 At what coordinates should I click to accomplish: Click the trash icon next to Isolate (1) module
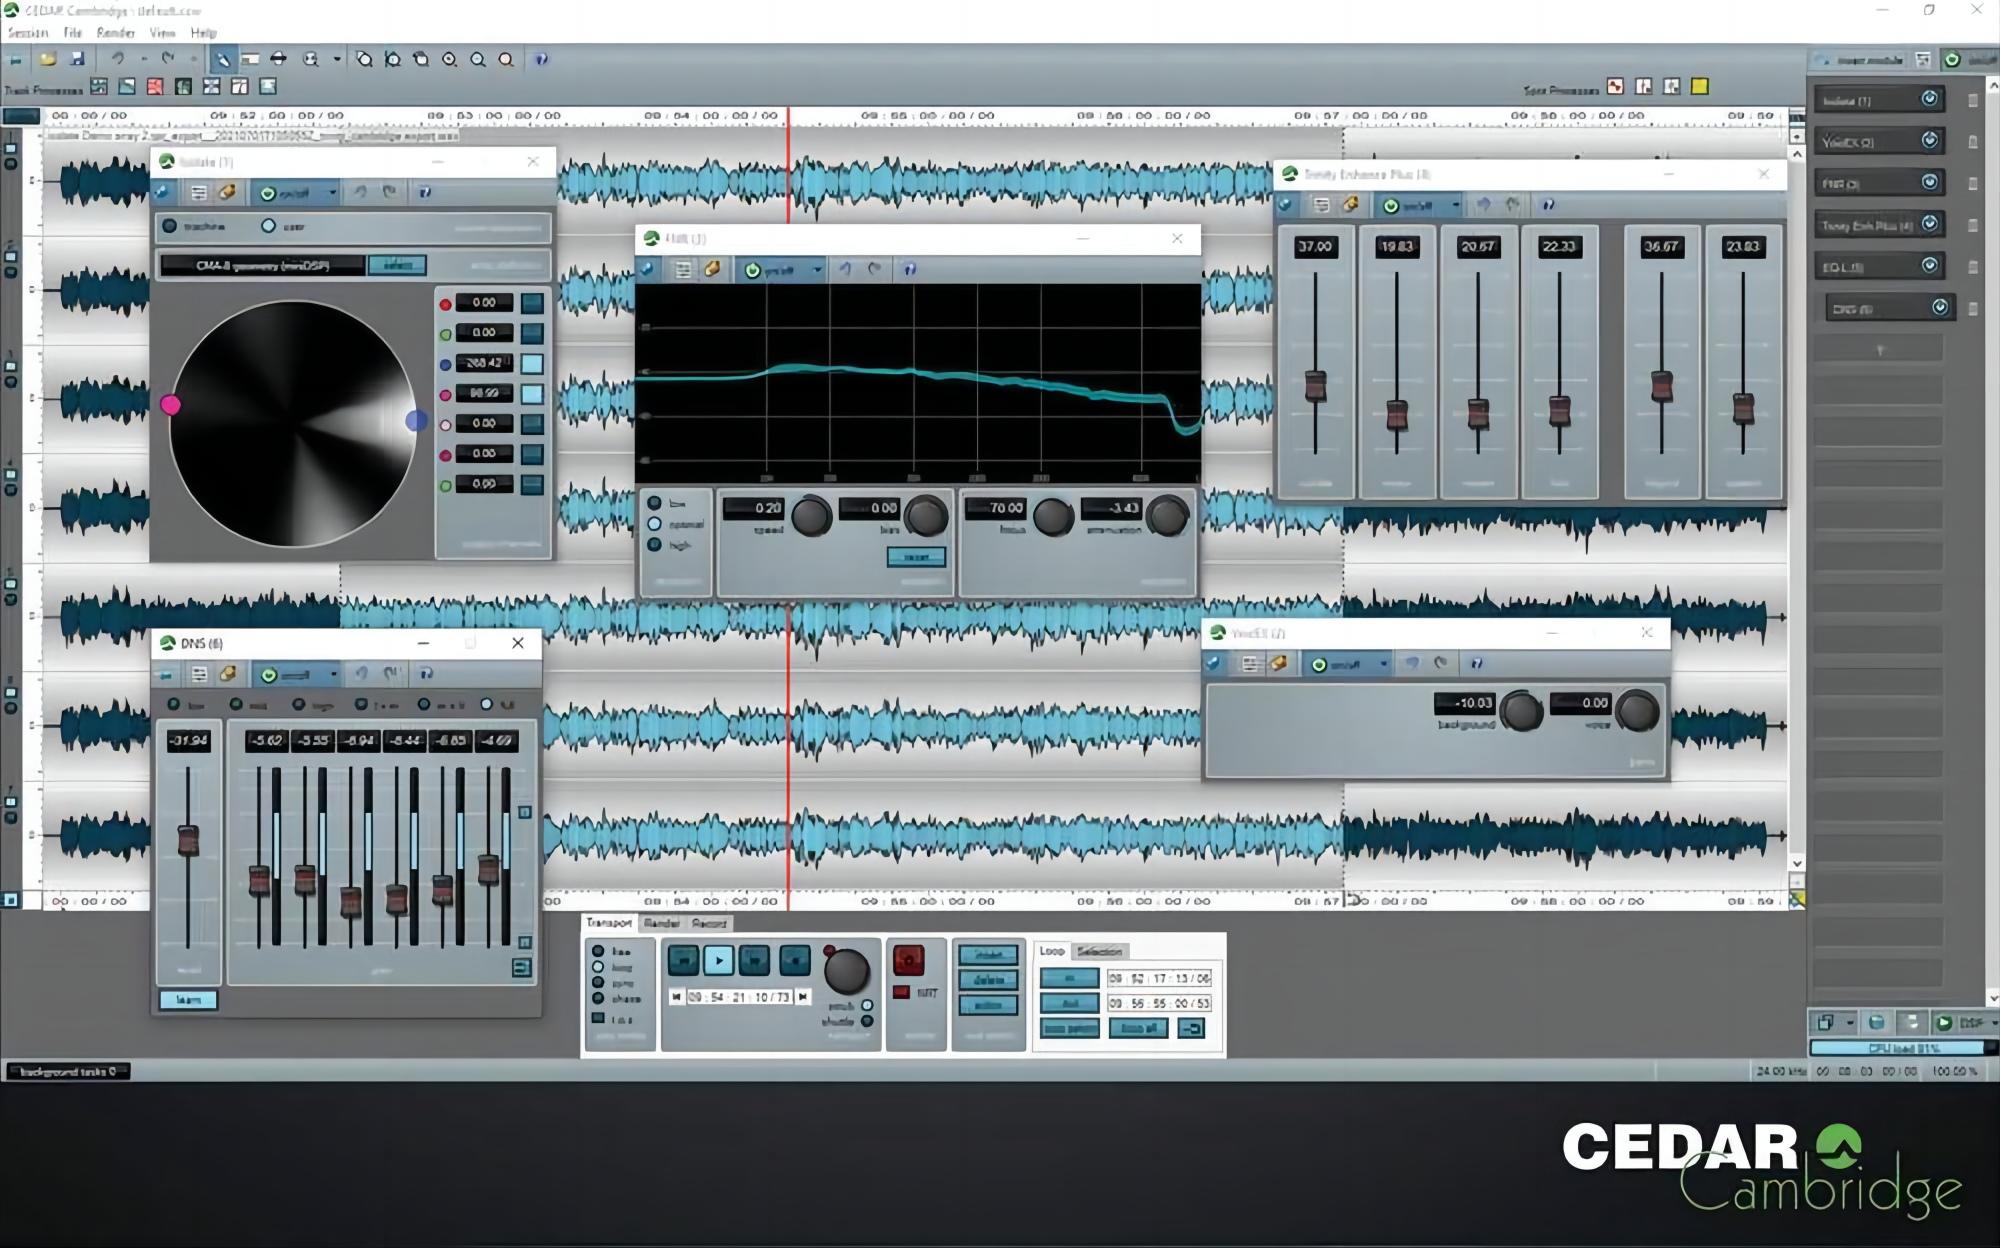click(1973, 100)
